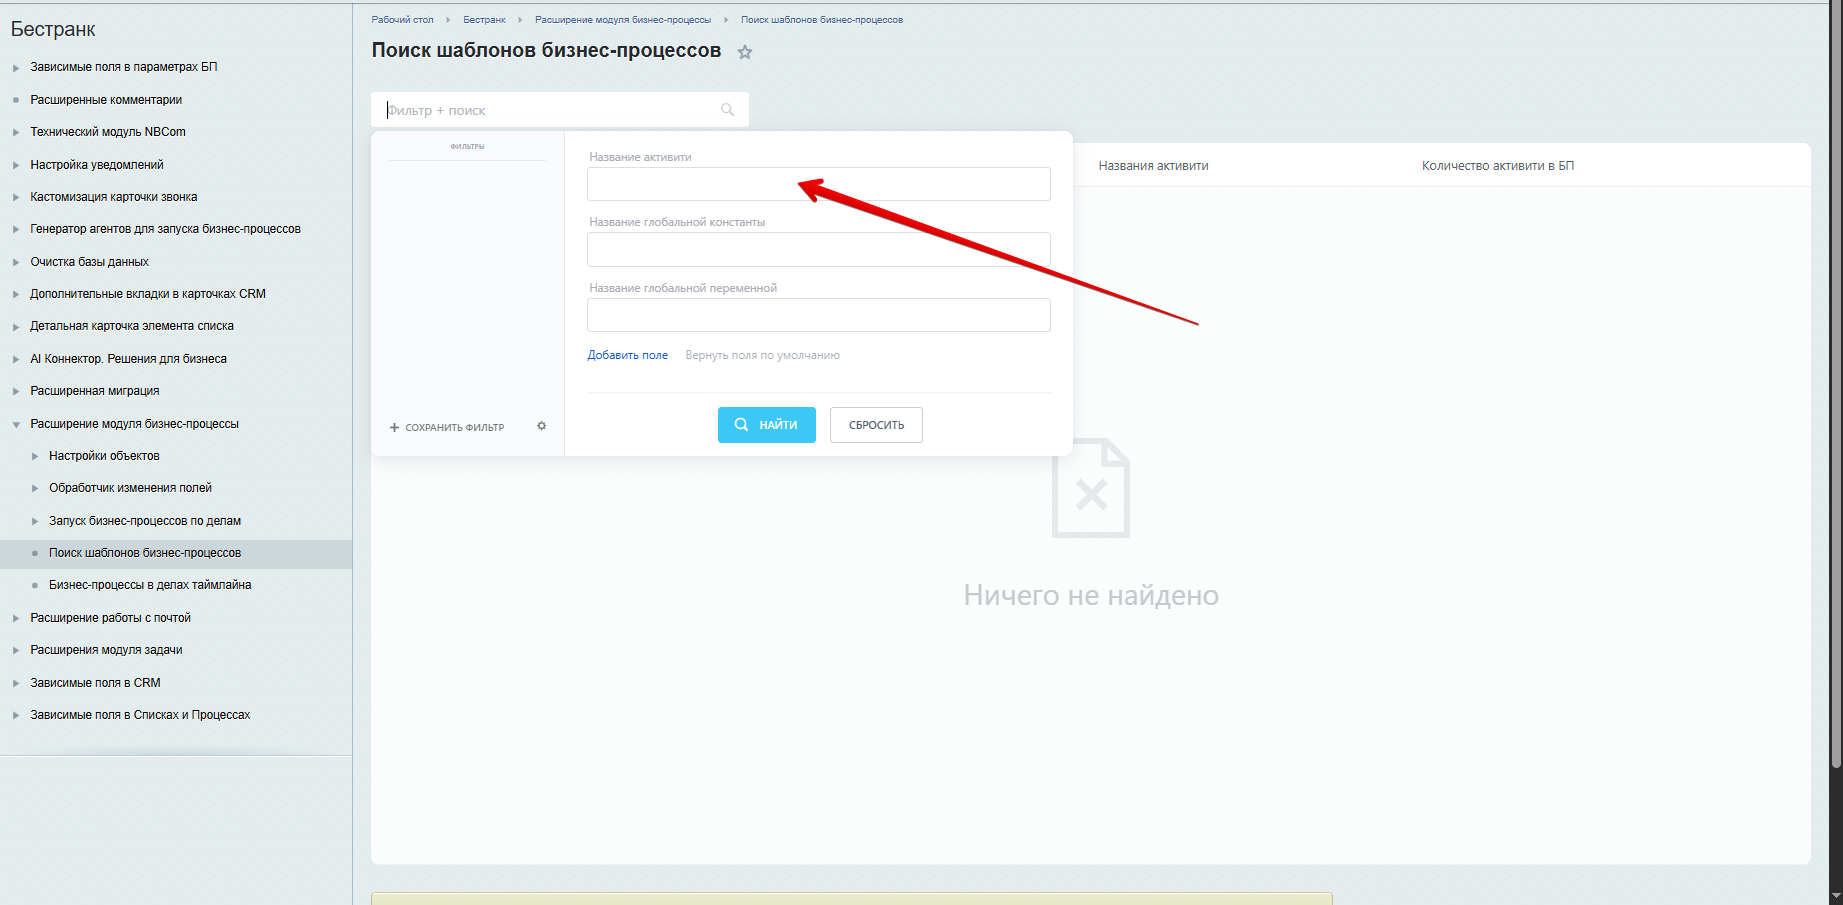Collapse Расширение модуля бизнес-процессы tree arrow

point(16,424)
